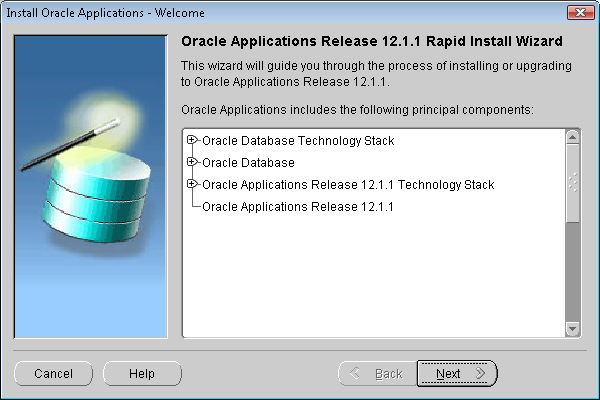Image resolution: width=600 pixels, height=400 pixels.
Task: Select Oracle Applications Release 12.1.1 Technology Stack text
Action: pyautogui.click(x=348, y=185)
